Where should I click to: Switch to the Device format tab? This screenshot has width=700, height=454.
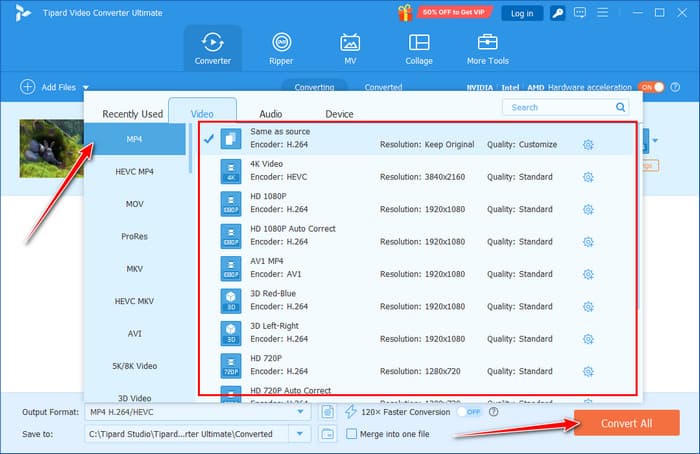[339, 114]
